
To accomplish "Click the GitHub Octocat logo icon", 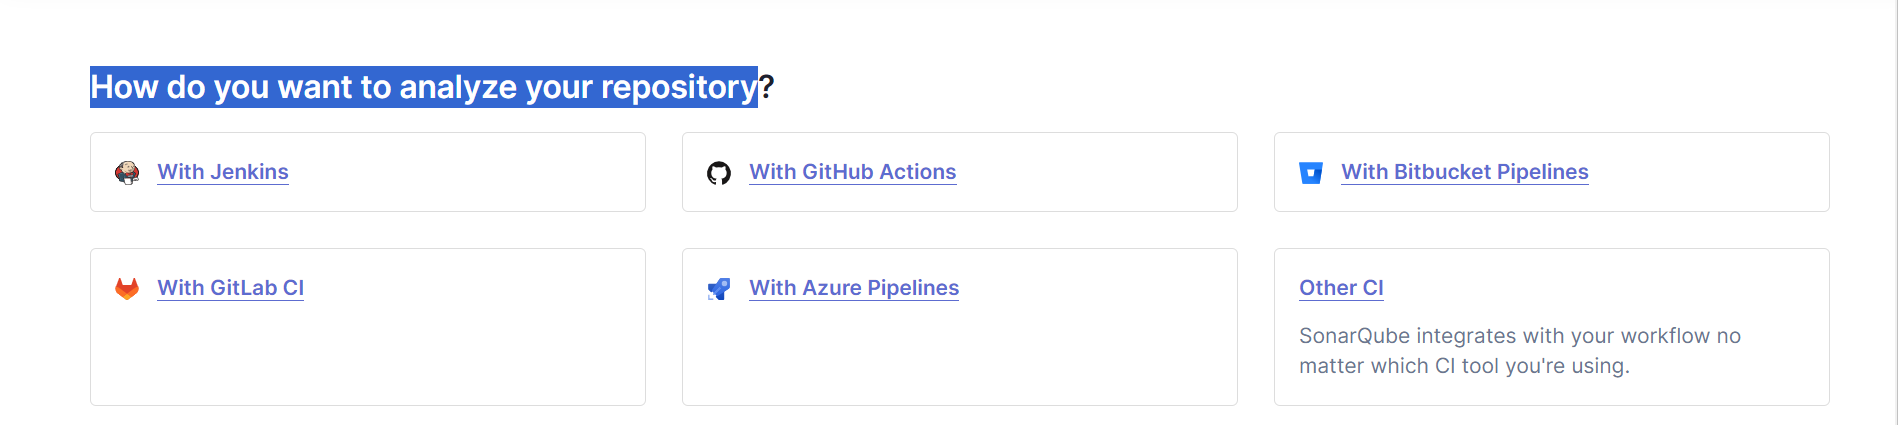I will (719, 173).
